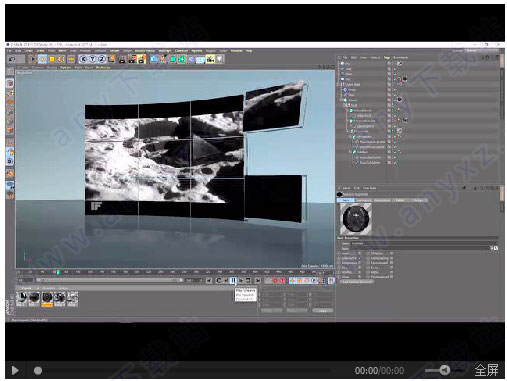Click the Render View clapperboard icon

click(x=122, y=59)
